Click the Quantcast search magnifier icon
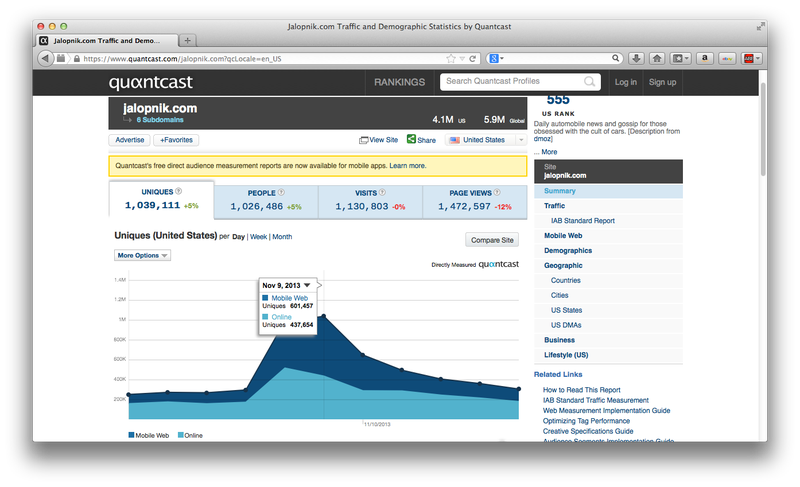Screen dimensions: 800x487 point(589,82)
